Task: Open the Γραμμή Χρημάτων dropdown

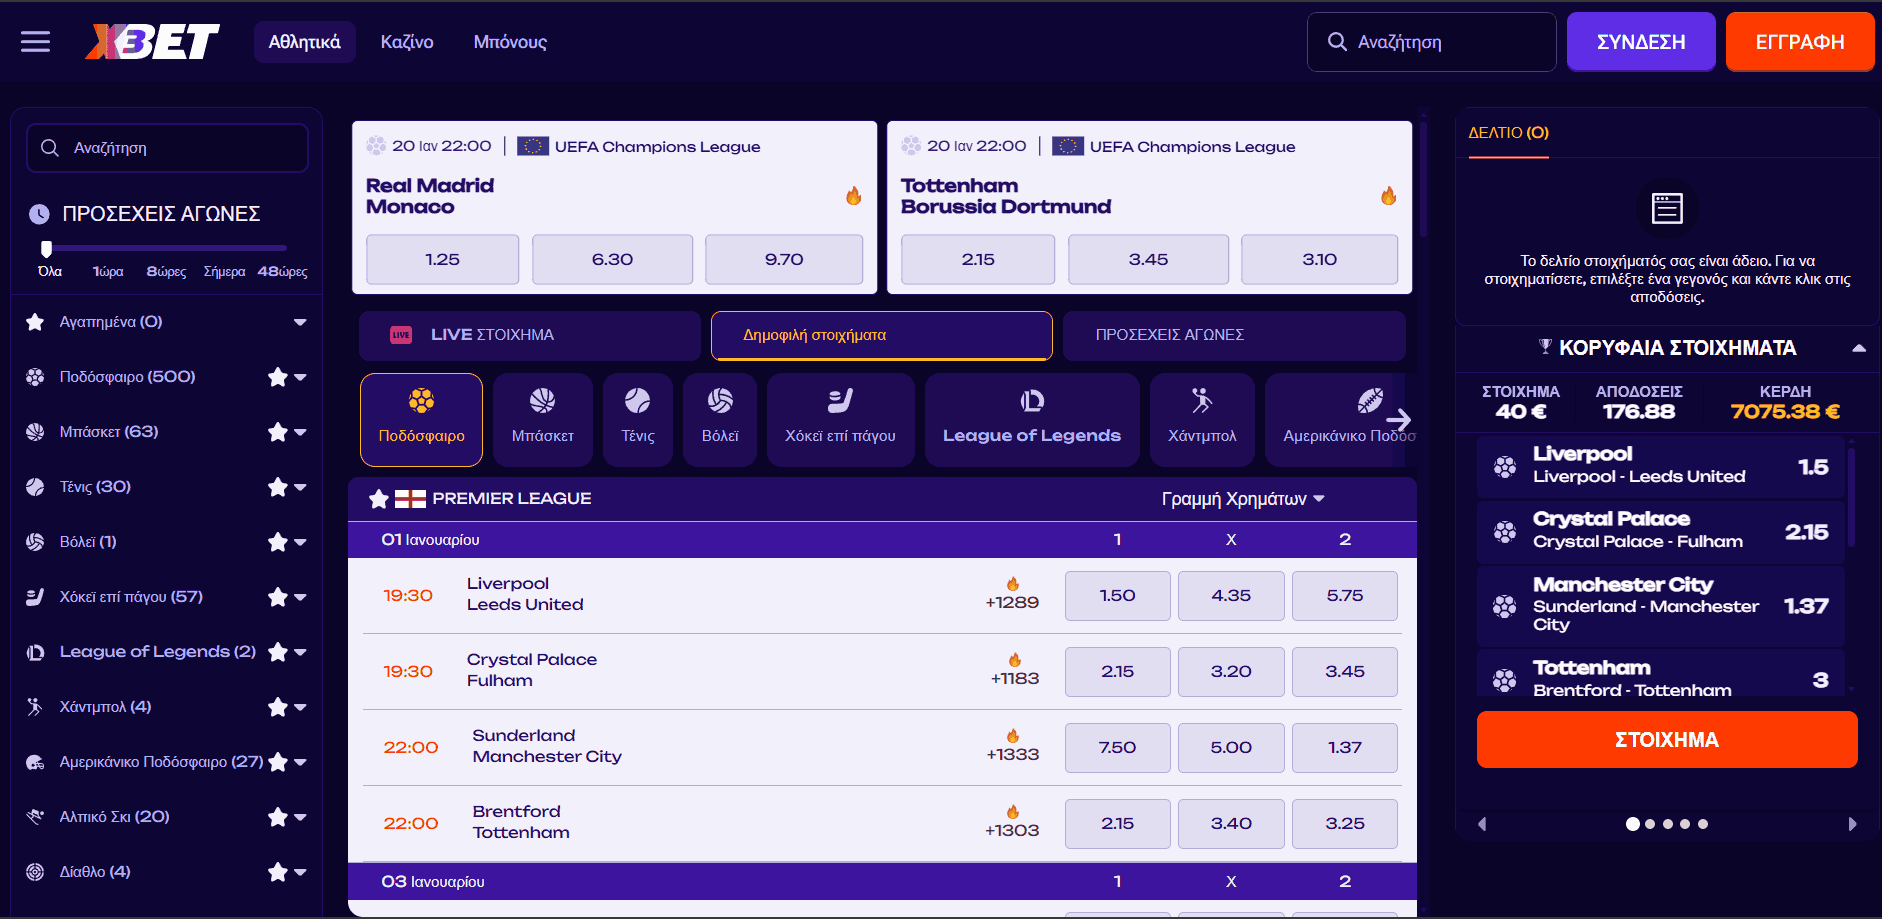Action: point(1242,499)
